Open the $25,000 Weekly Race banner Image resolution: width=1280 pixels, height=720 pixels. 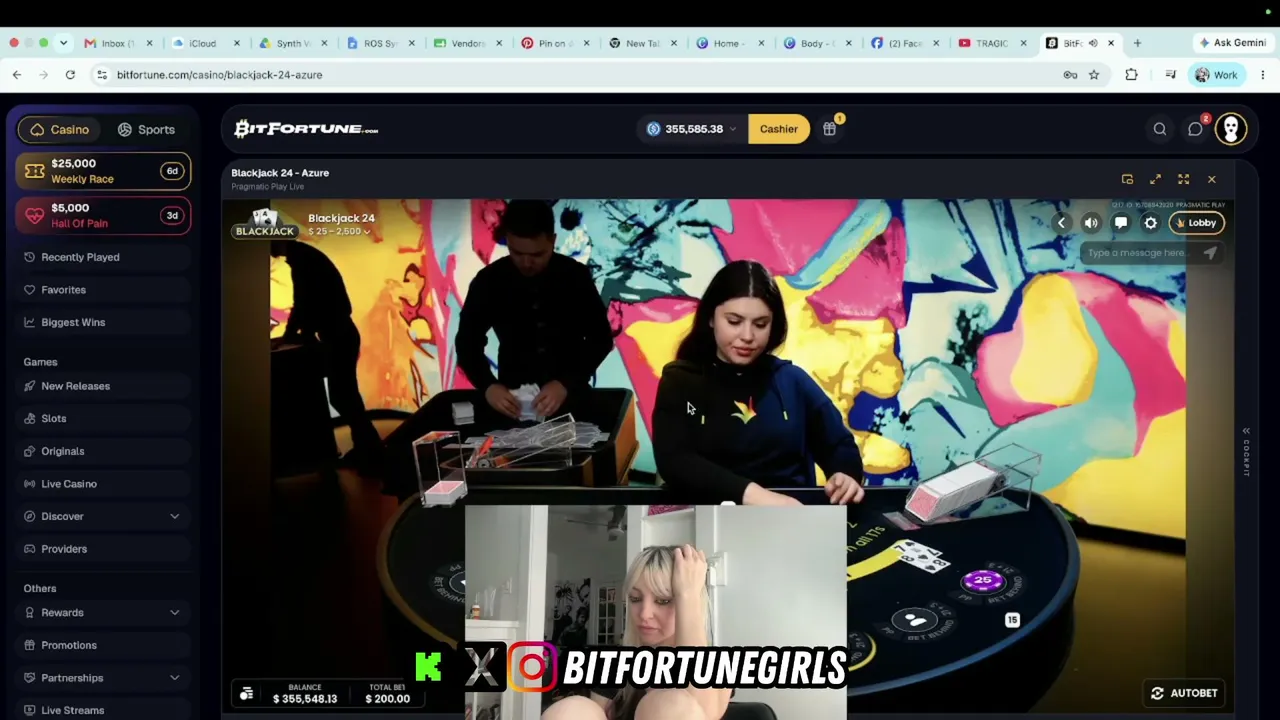(x=104, y=171)
